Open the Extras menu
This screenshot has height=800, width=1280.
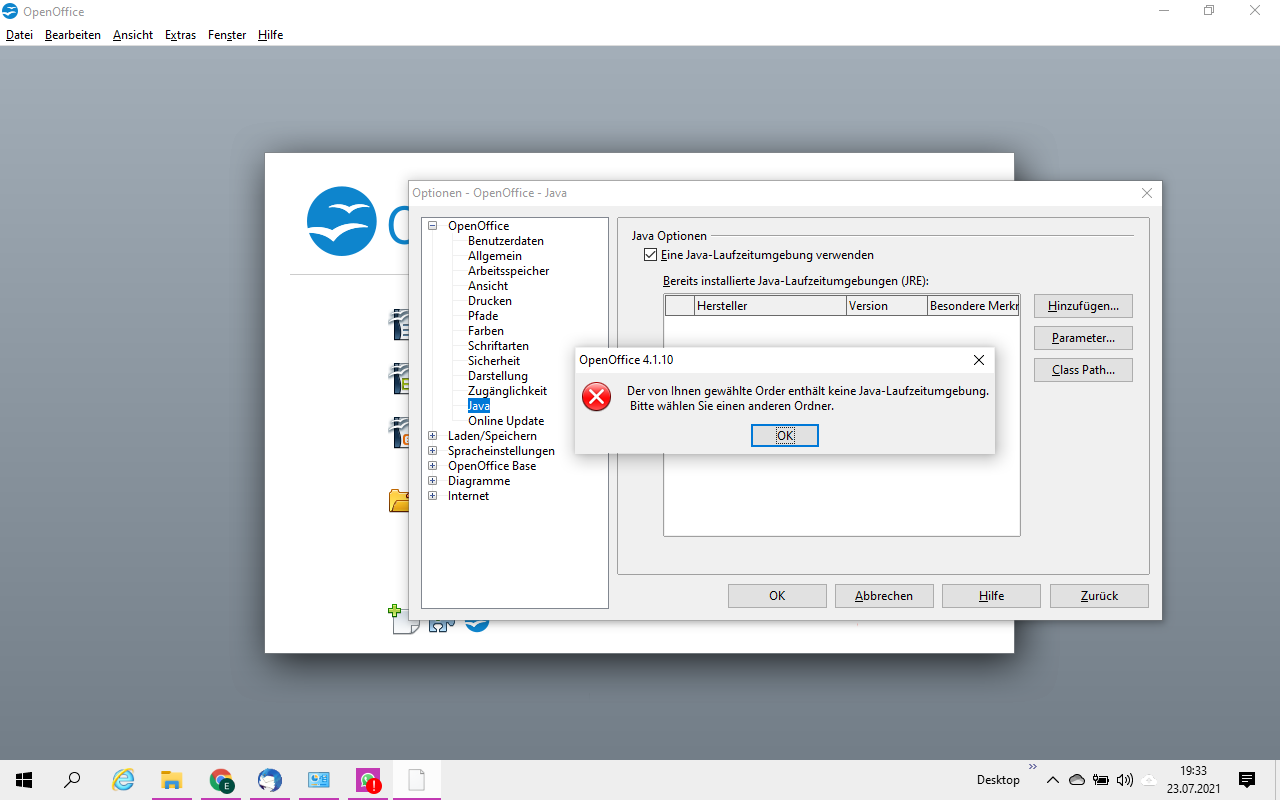click(180, 35)
